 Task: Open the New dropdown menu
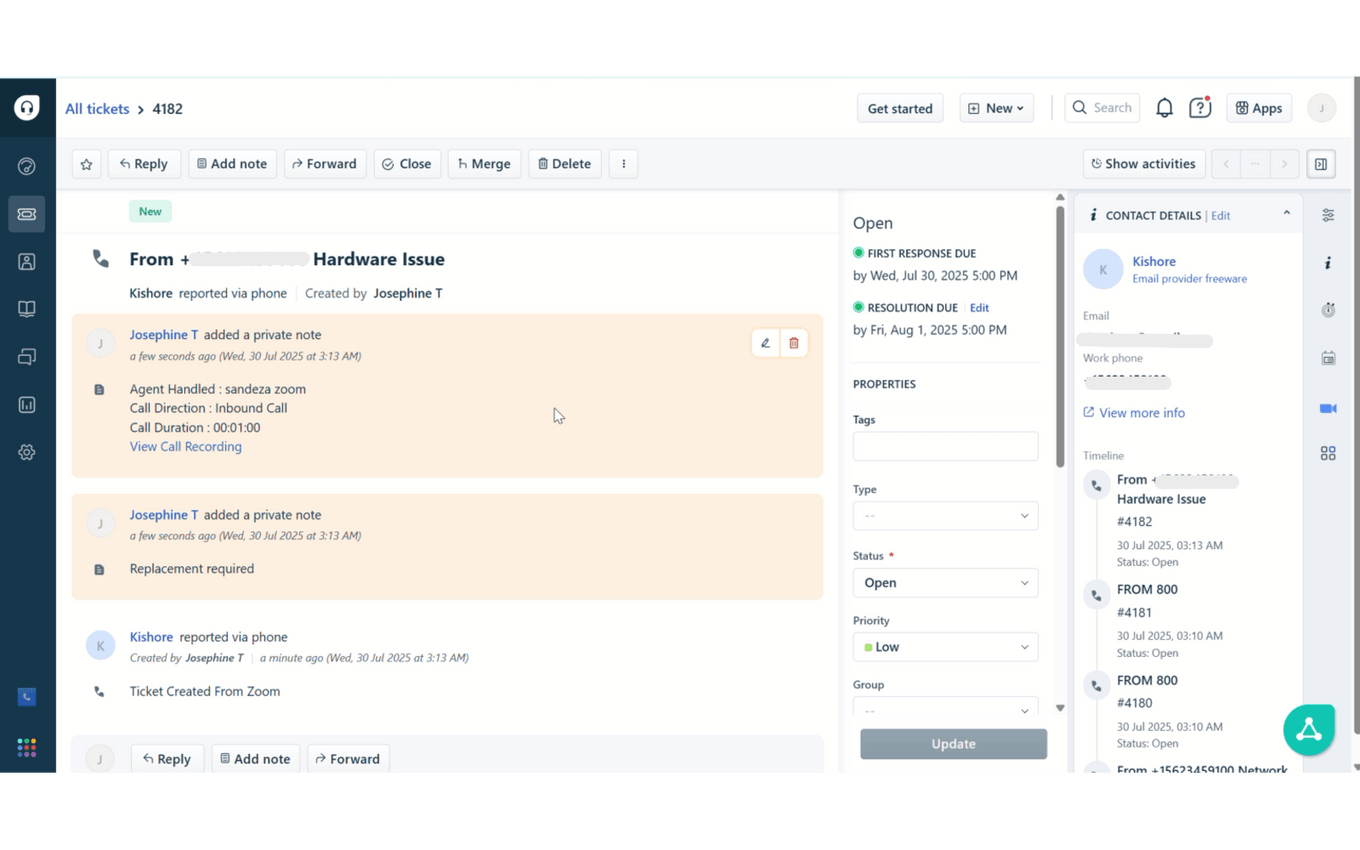pos(997,108)
